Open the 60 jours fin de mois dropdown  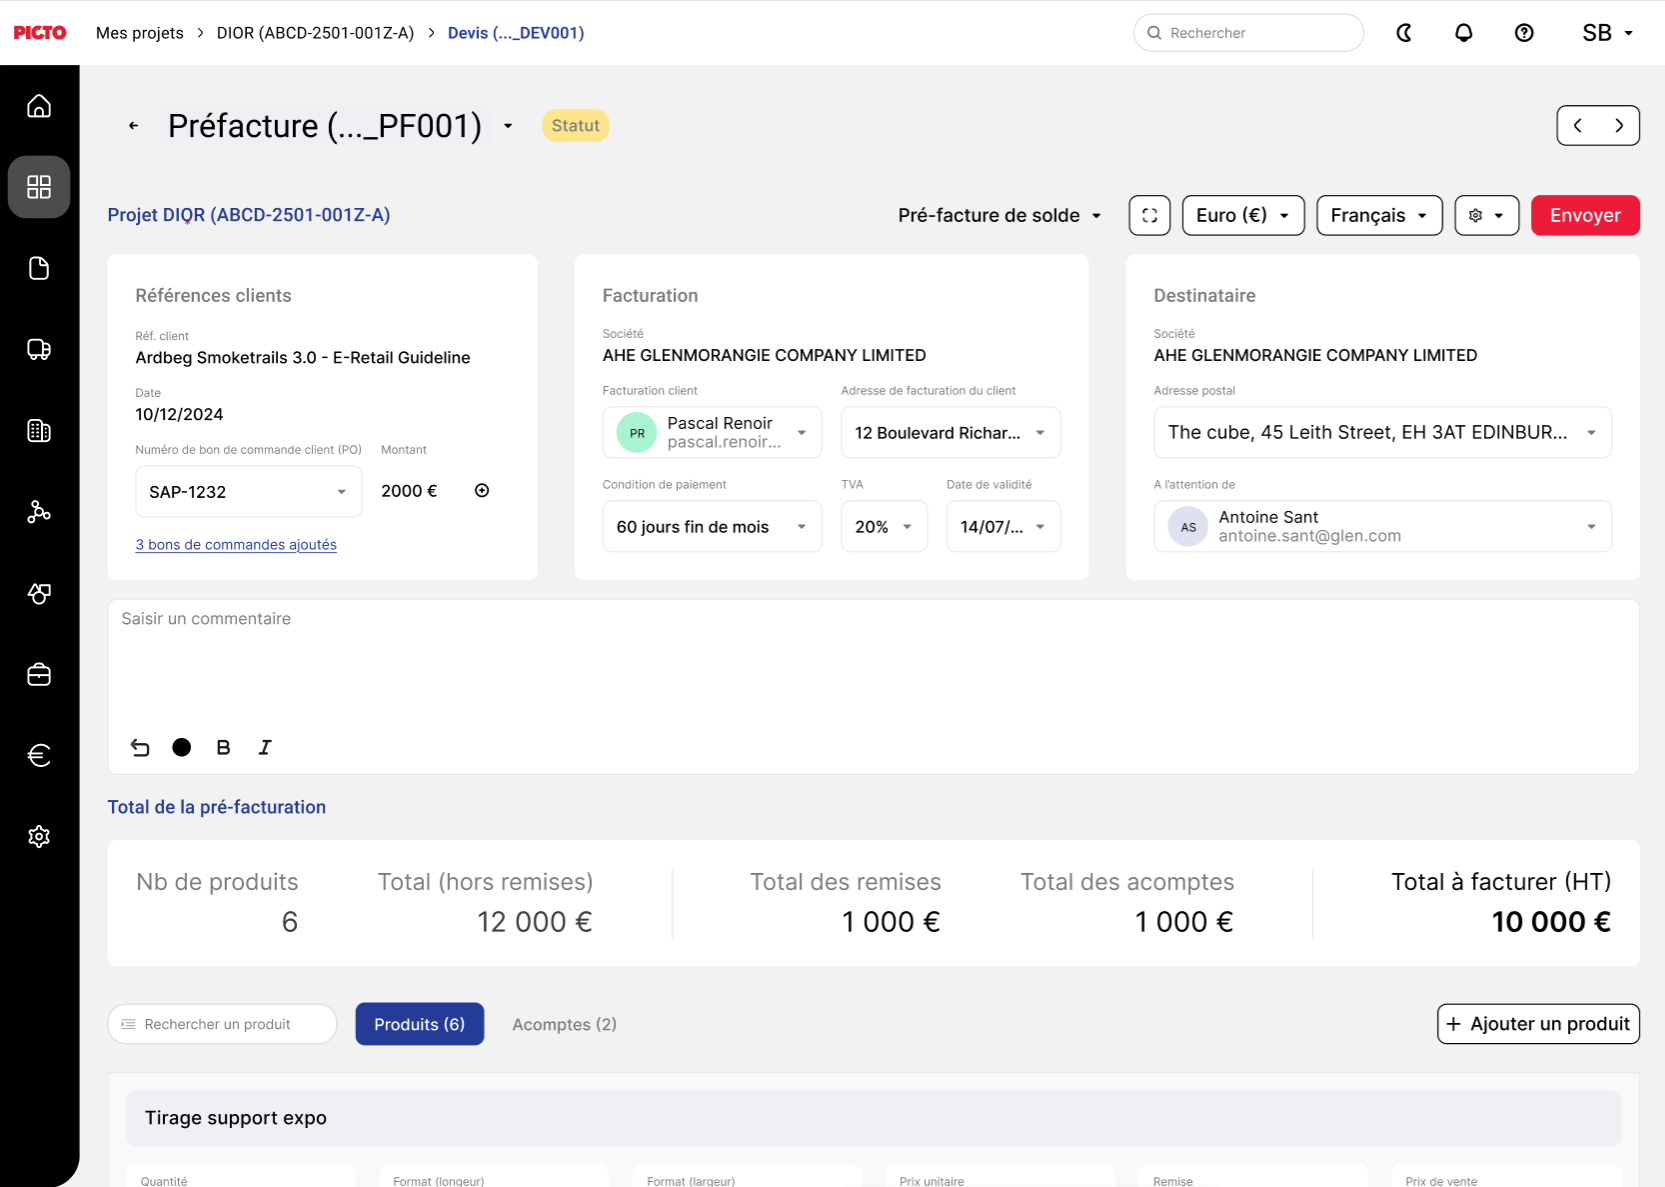tap(712, 527)
